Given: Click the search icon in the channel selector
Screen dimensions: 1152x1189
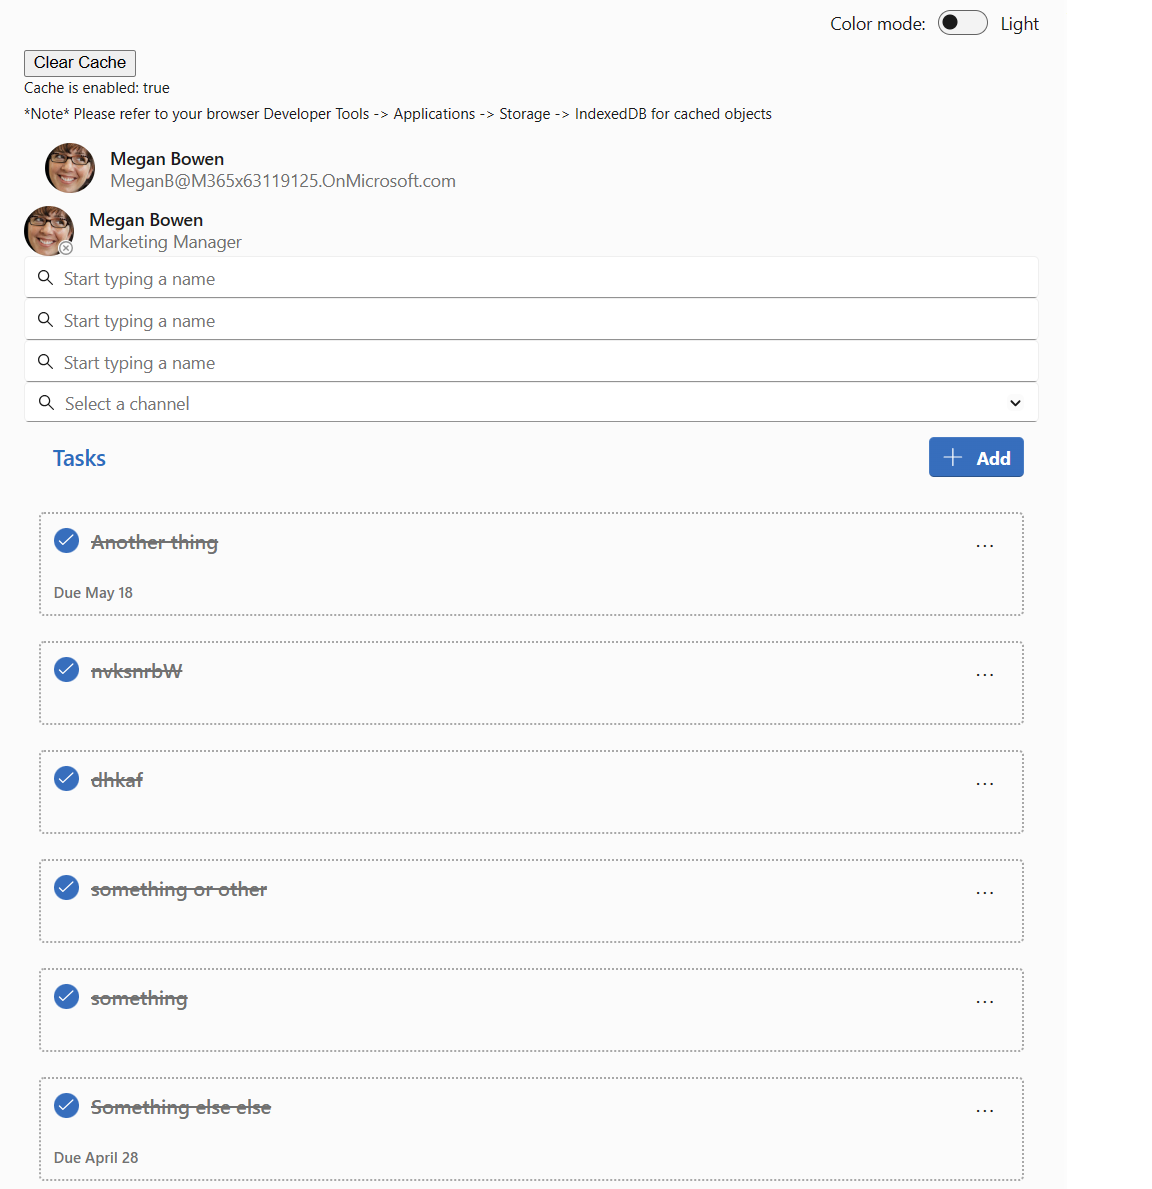Looking at the screenshot, I should pyautogui.click(x=46, y=402).
